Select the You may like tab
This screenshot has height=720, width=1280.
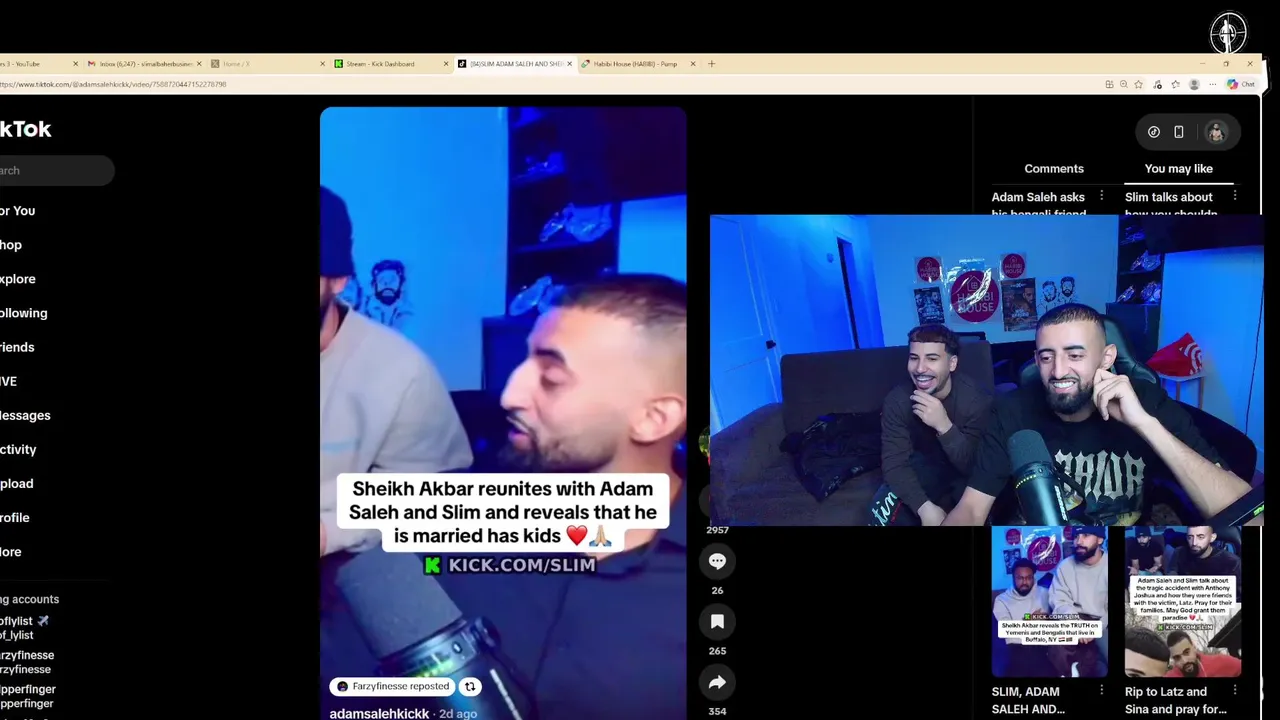click(x=1178, y=169)
